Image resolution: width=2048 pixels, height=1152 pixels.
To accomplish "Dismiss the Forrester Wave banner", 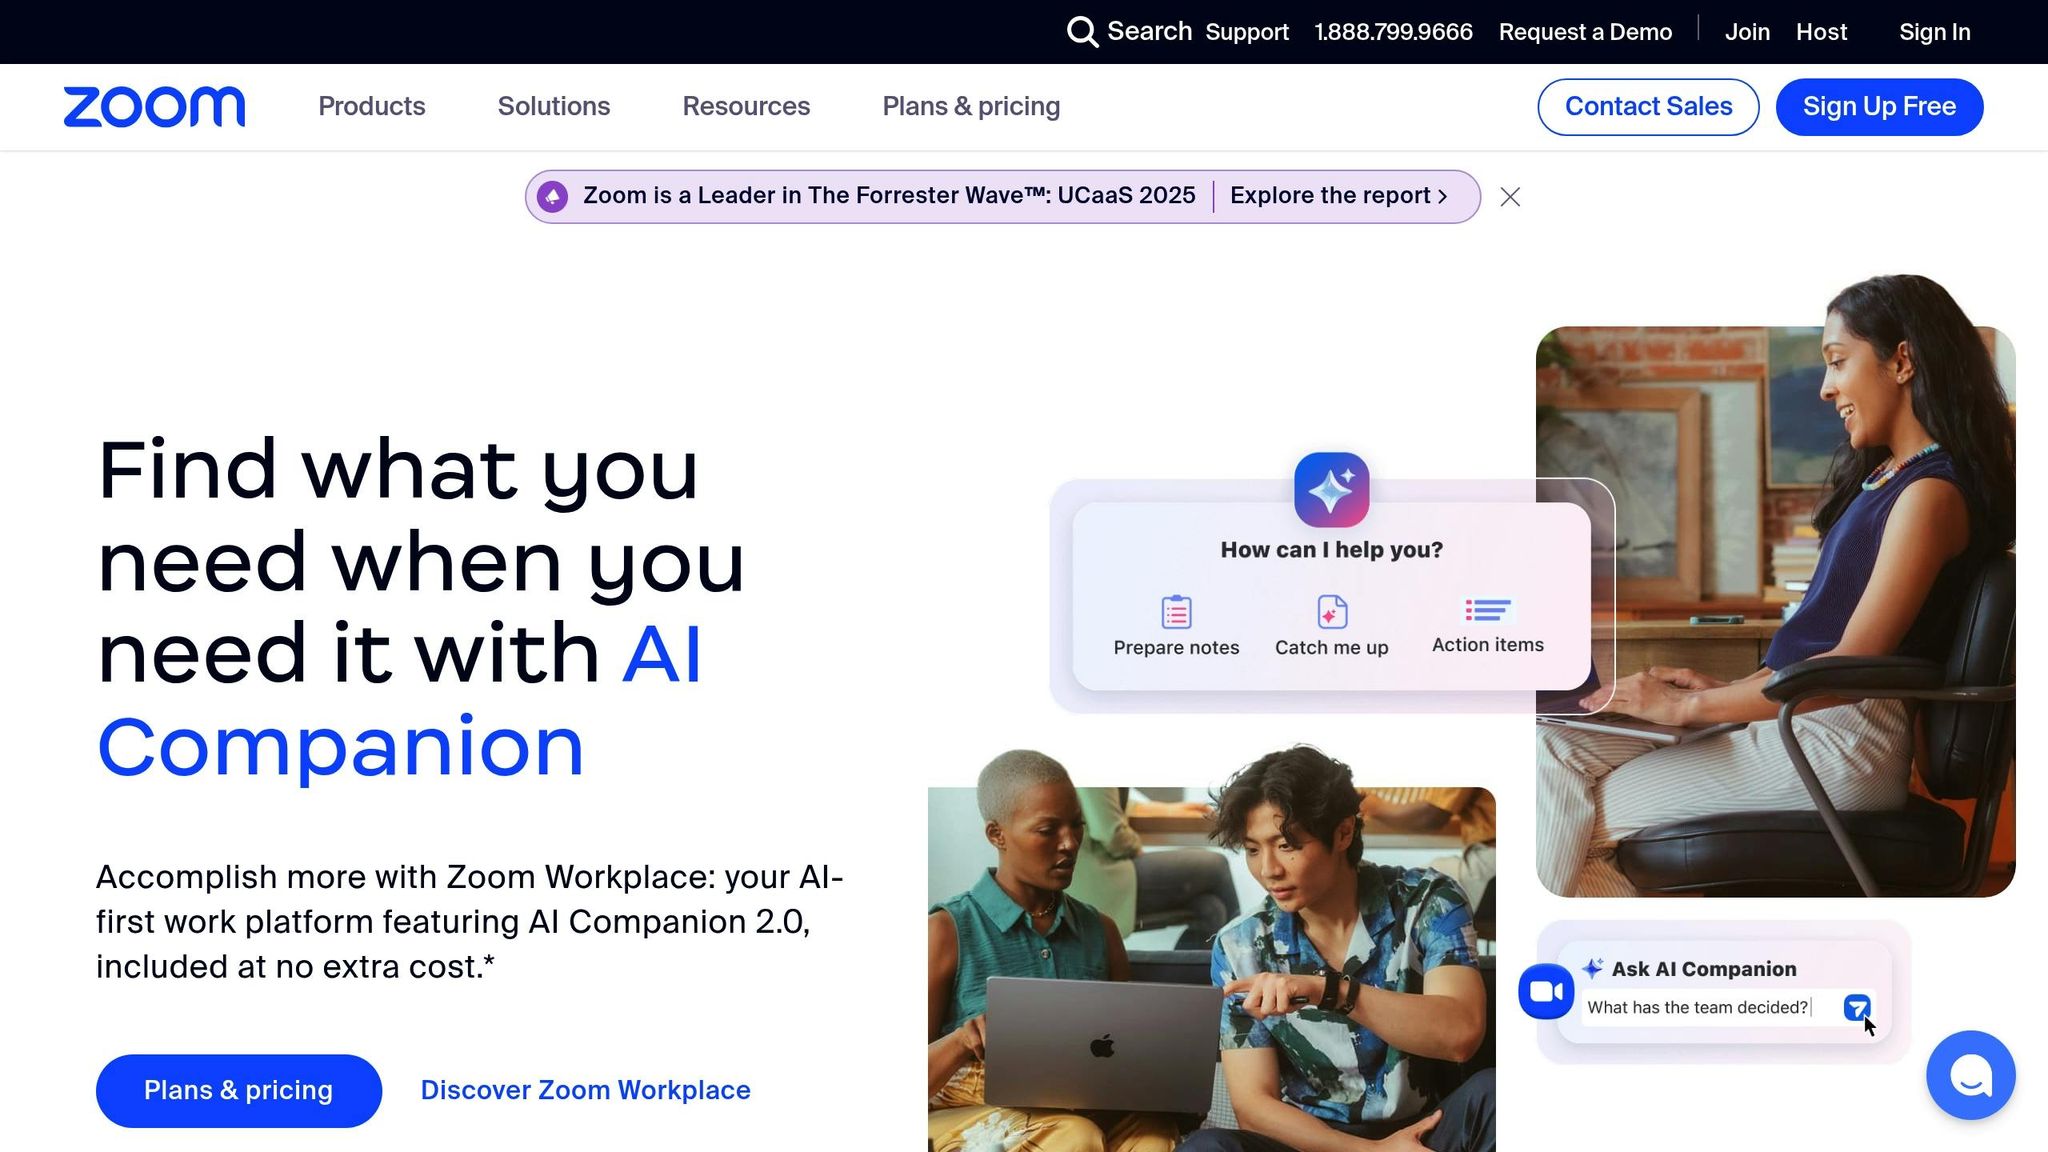I will (1510, 197).
